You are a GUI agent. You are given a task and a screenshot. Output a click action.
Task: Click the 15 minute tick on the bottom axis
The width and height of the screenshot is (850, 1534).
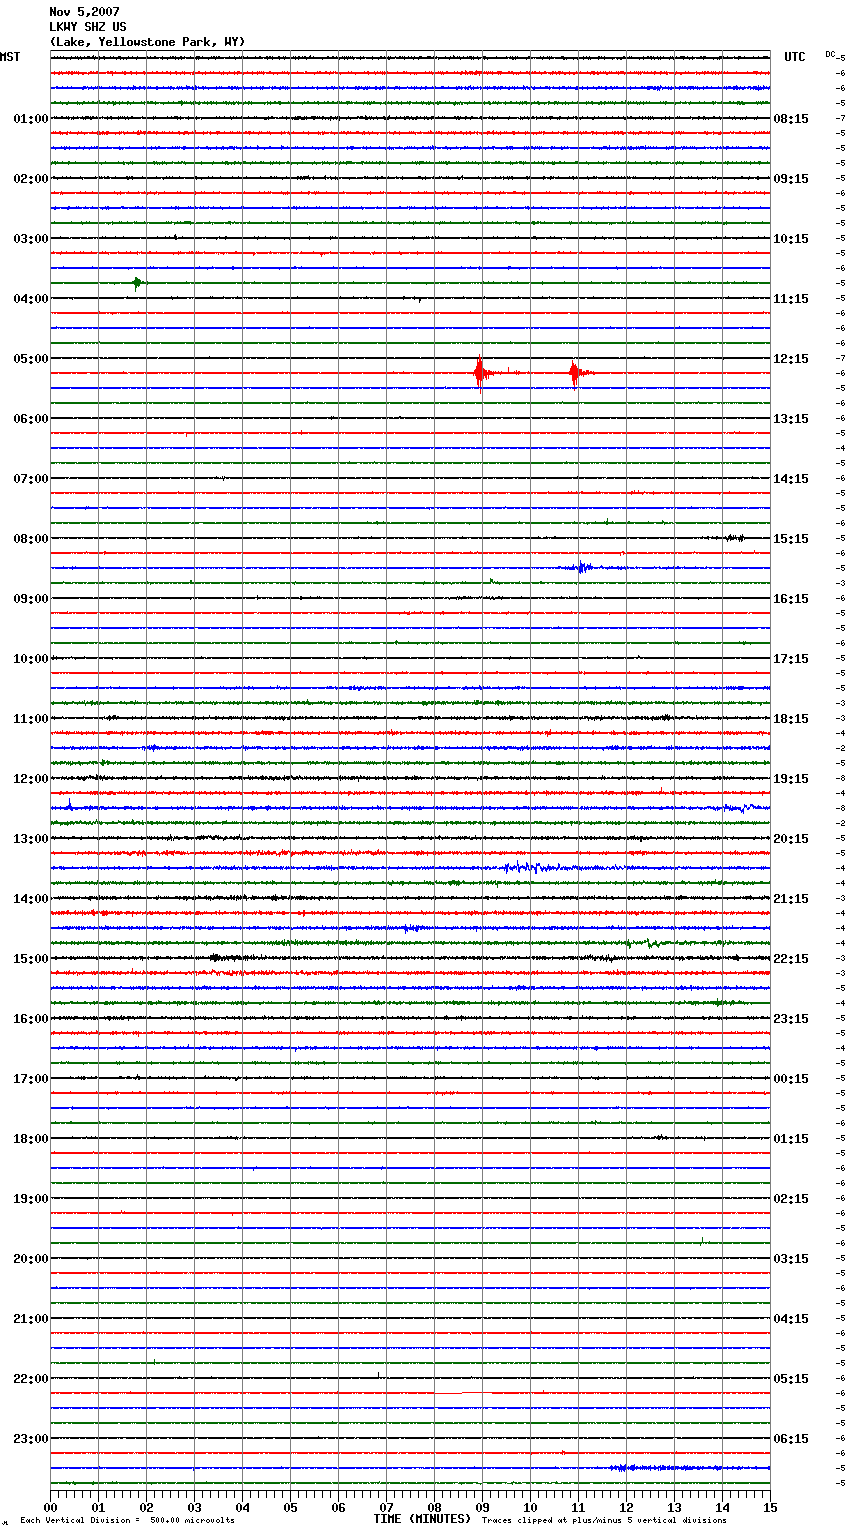(x=770, y=1507)
